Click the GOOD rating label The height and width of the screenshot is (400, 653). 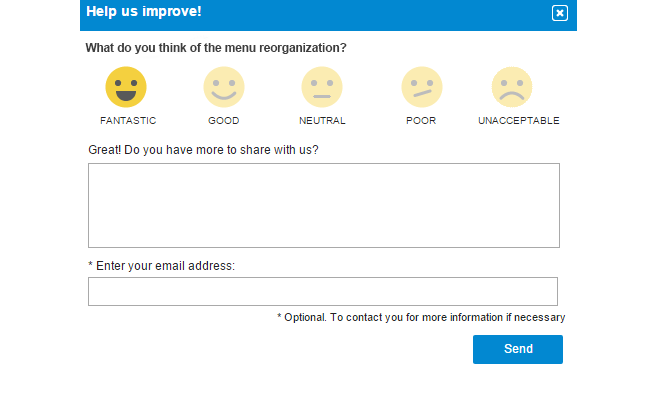click(224, 121)
